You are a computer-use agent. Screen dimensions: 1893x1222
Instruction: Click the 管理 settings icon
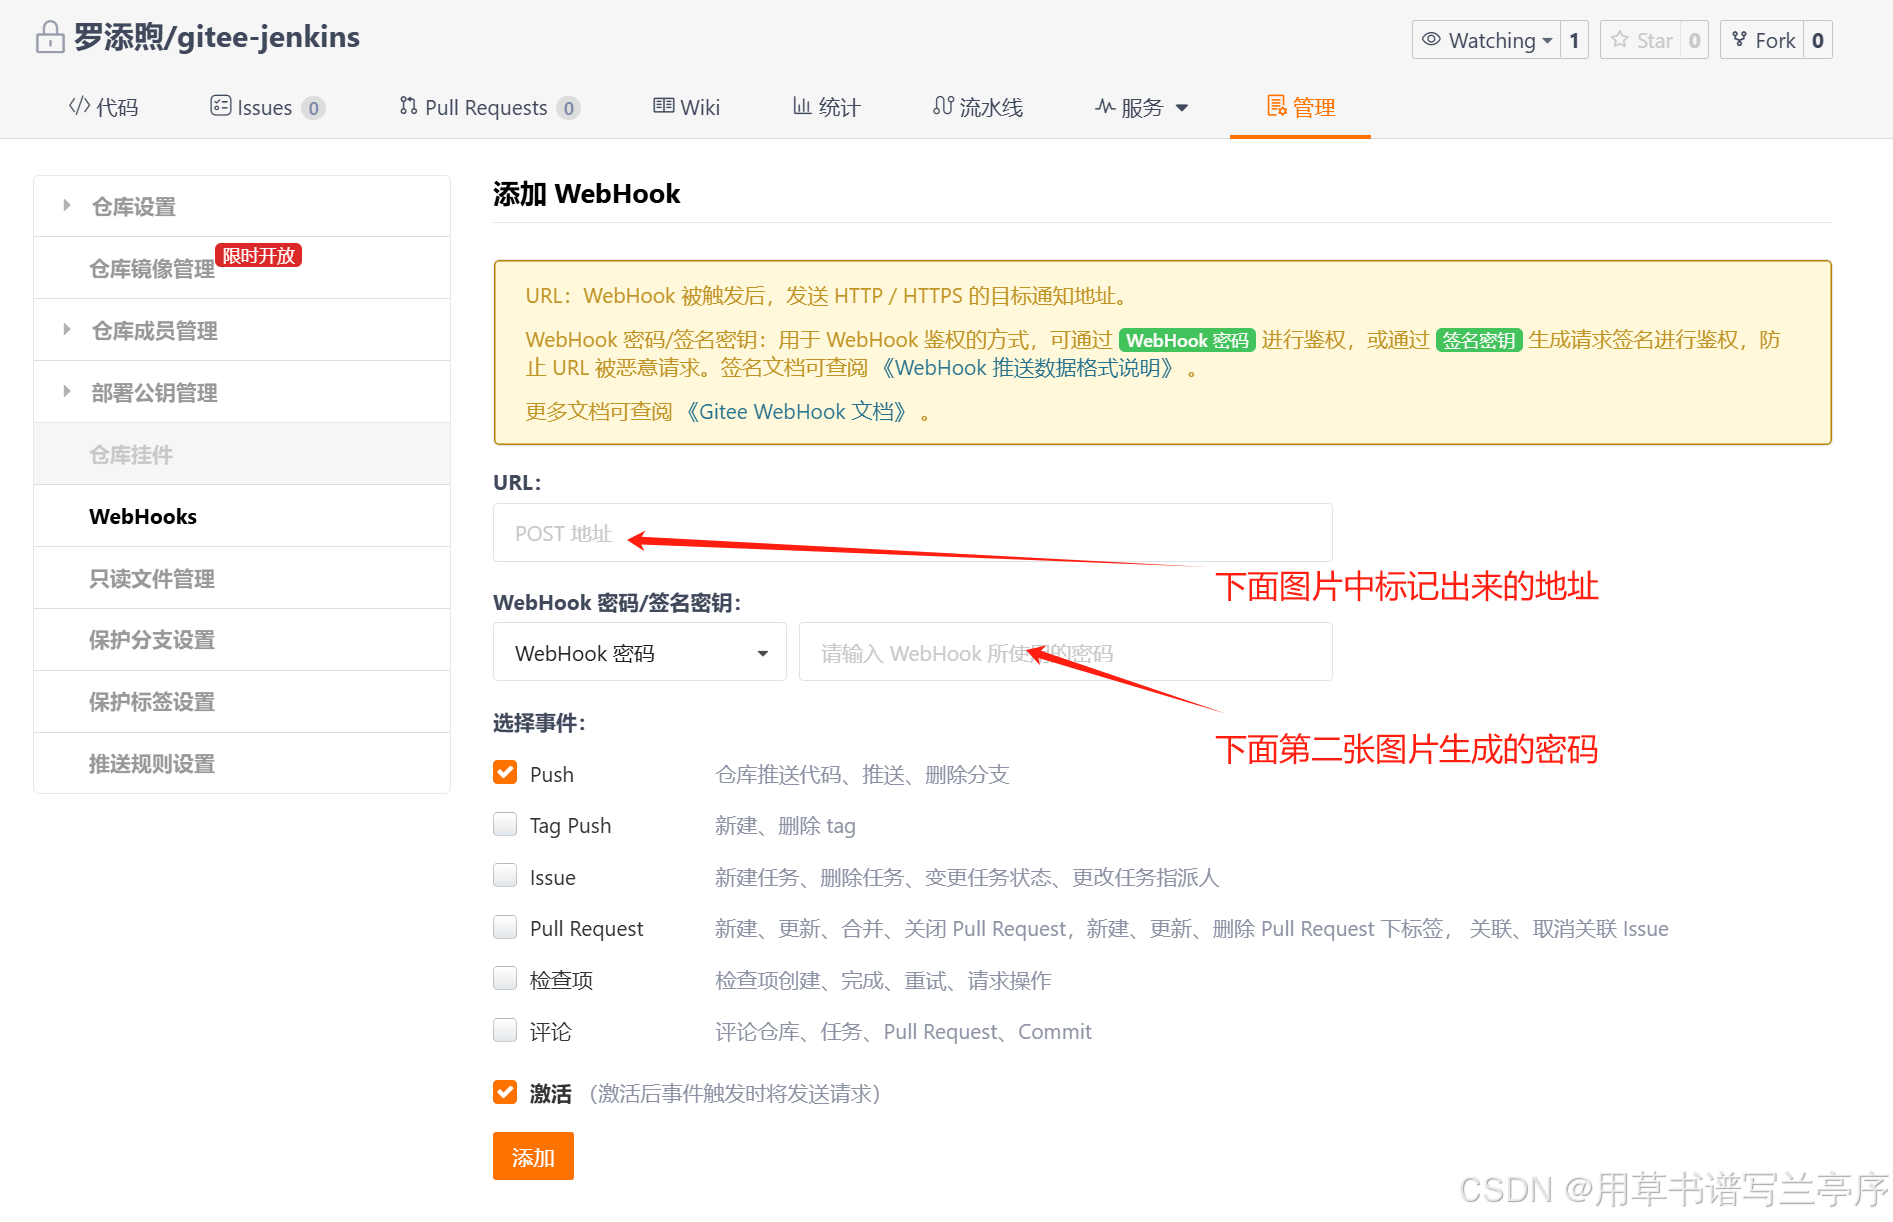coord(1277,106)
